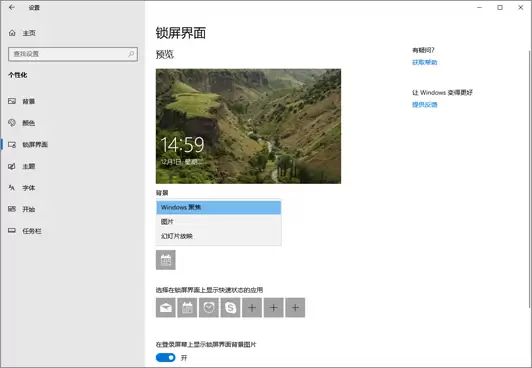Click the Alarms clock quick status tile

pyautogui.click(x=209, y=308)
